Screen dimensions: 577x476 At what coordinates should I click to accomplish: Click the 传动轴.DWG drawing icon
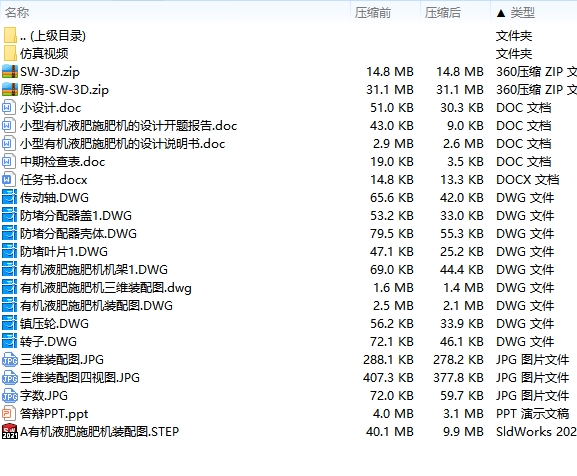coord(9,198)
